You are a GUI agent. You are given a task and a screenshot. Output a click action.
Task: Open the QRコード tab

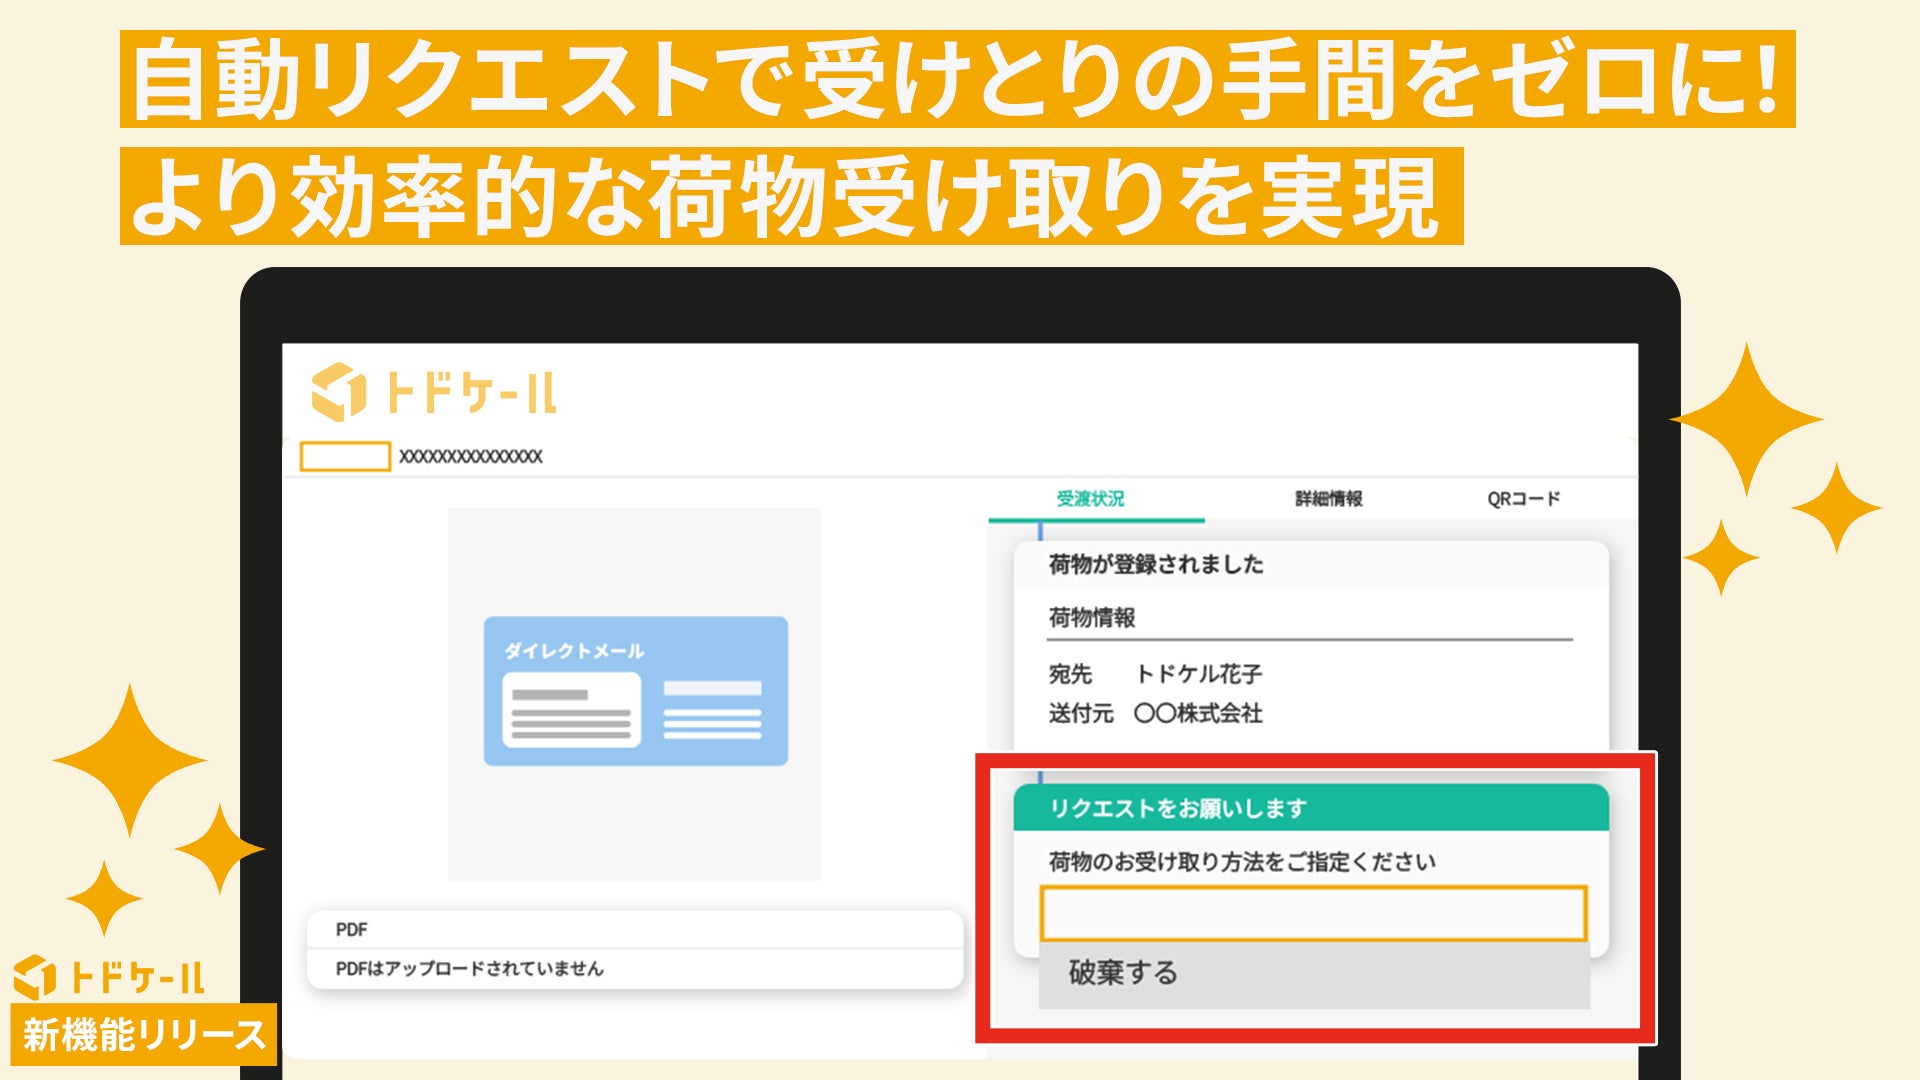coord(1522,498)
